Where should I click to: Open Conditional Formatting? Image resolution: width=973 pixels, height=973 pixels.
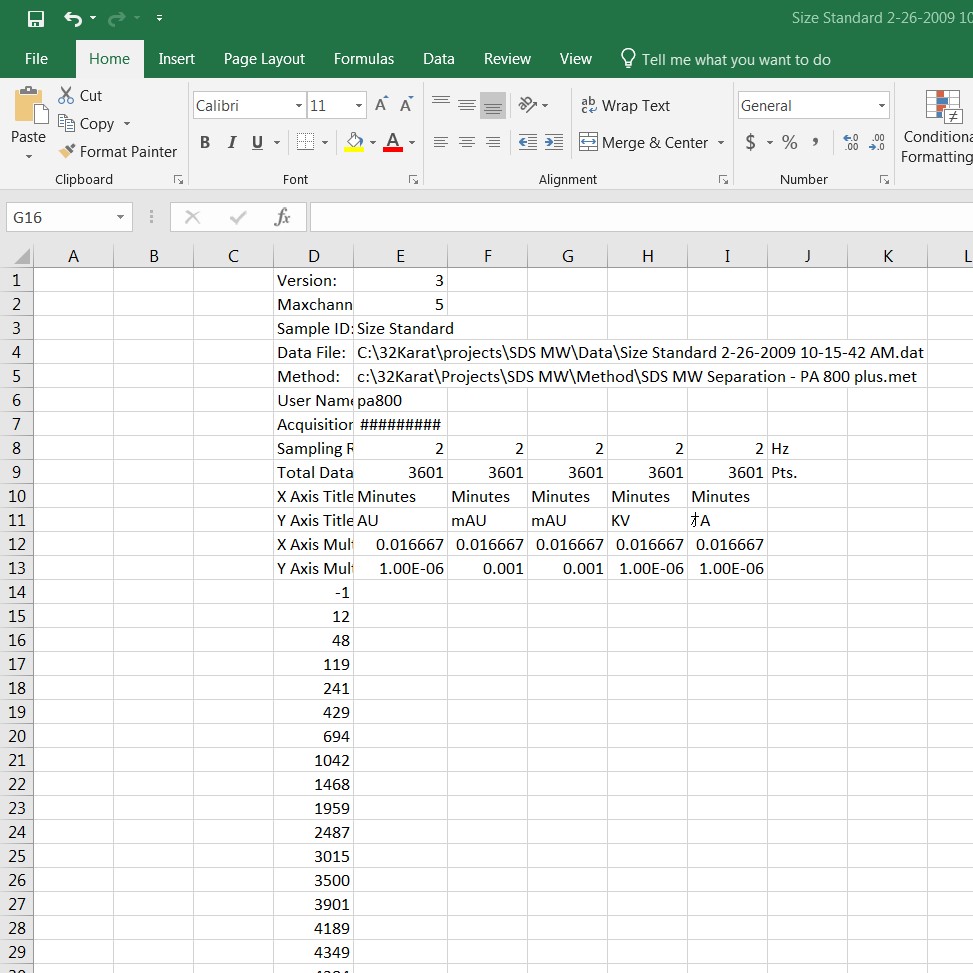tap(937, 127)
